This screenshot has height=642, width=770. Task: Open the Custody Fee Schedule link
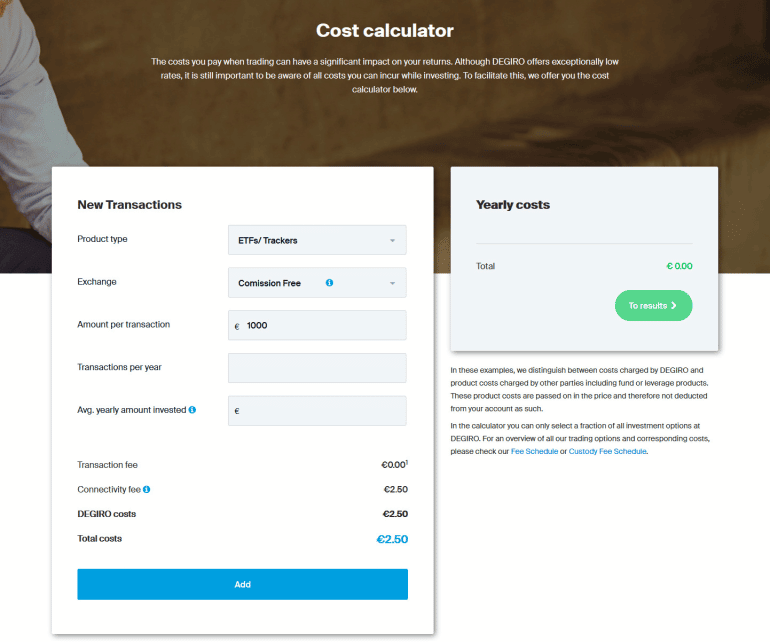pos(608,452)
